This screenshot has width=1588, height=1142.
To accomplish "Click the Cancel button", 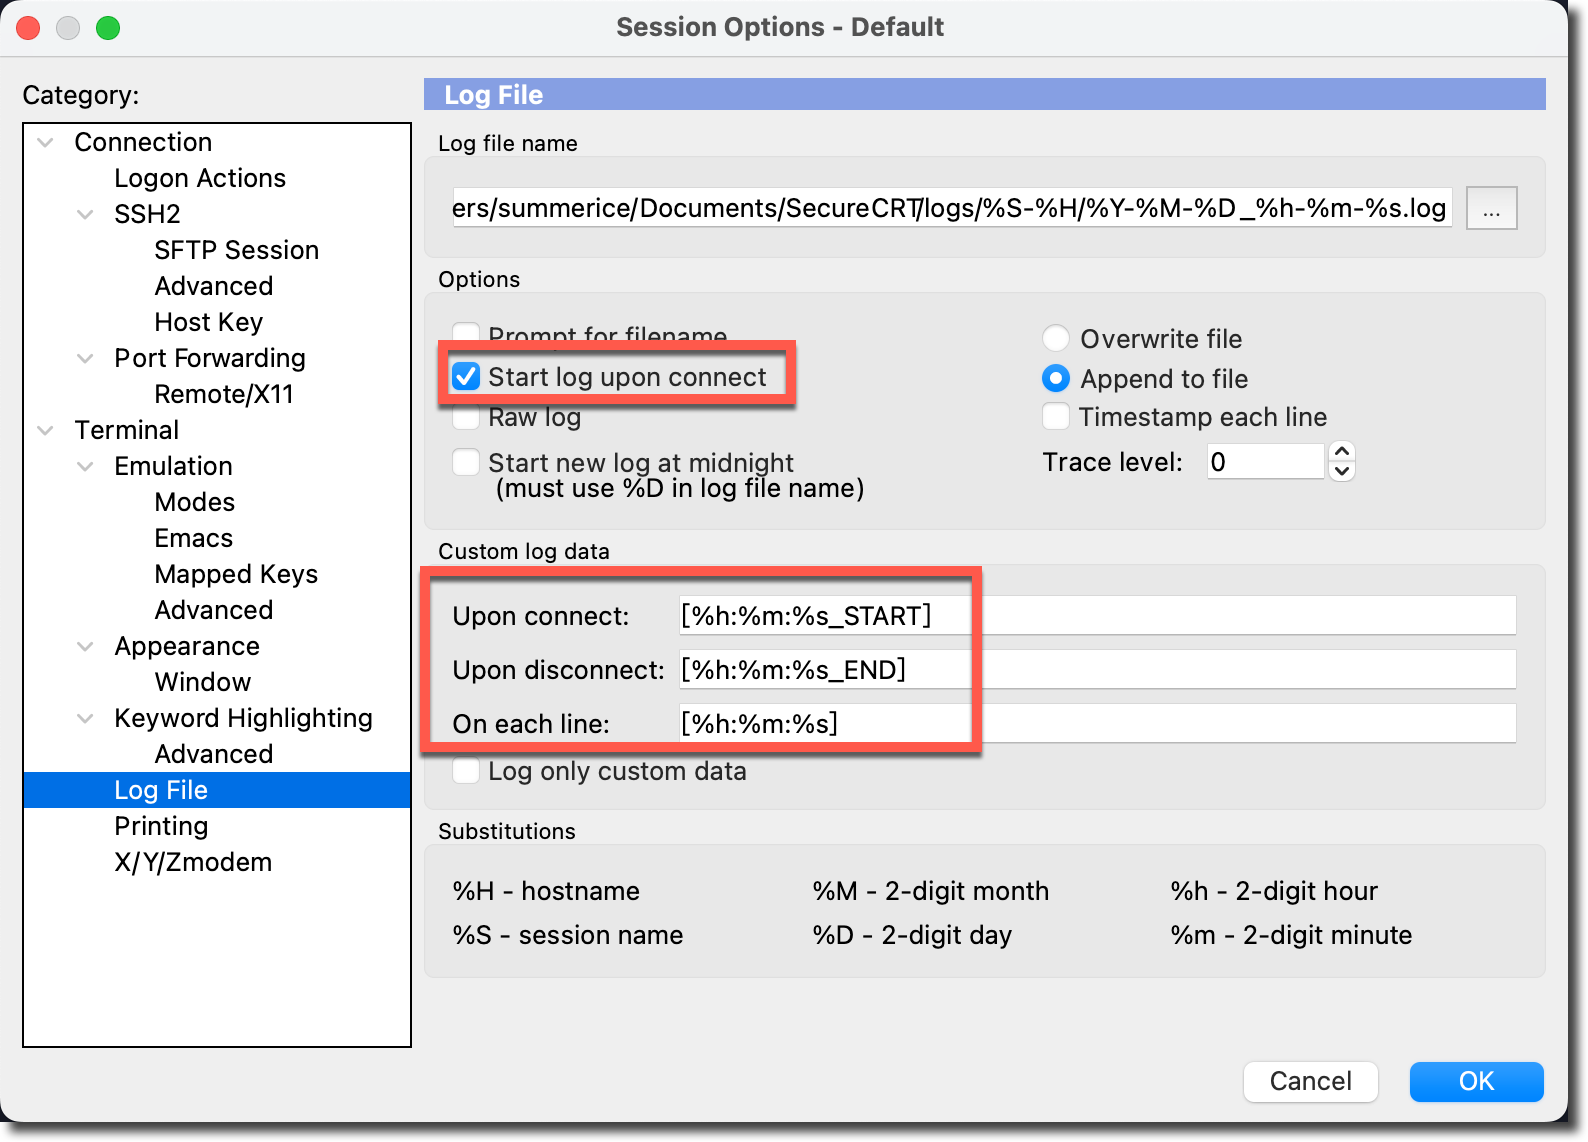I will [1310, 1081].
